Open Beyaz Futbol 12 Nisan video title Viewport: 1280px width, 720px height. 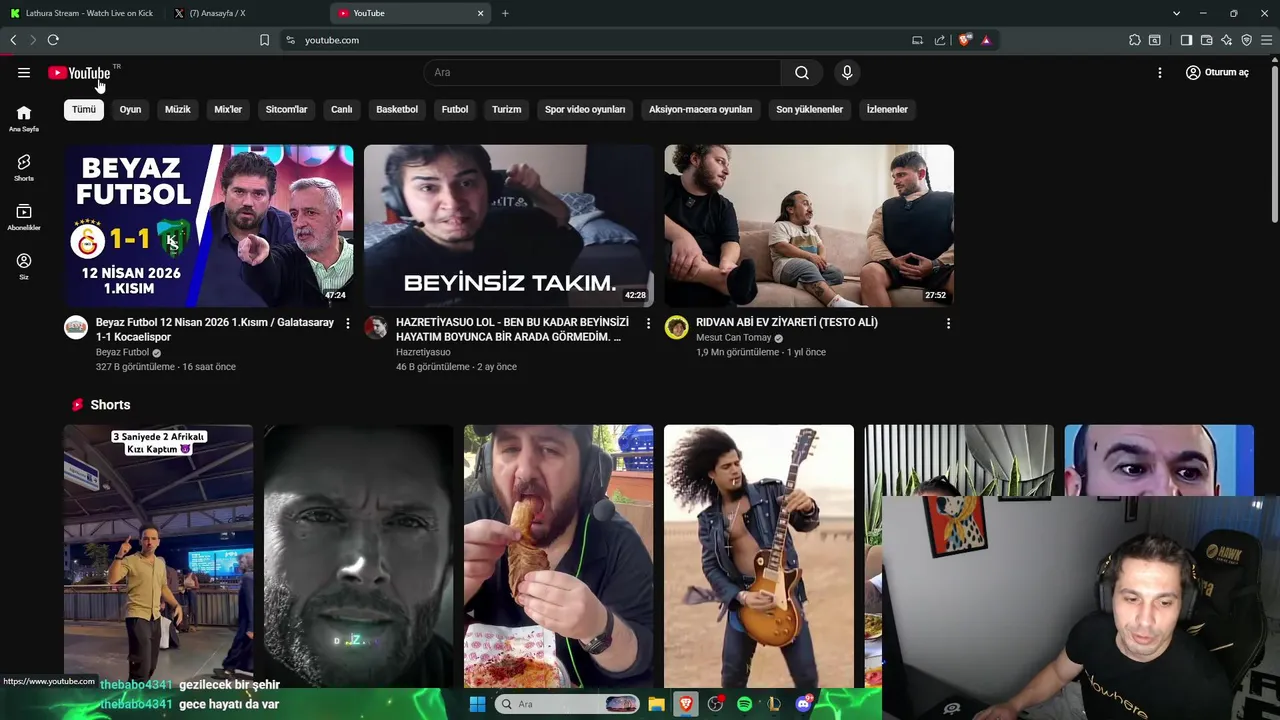[x=215, y=329]
